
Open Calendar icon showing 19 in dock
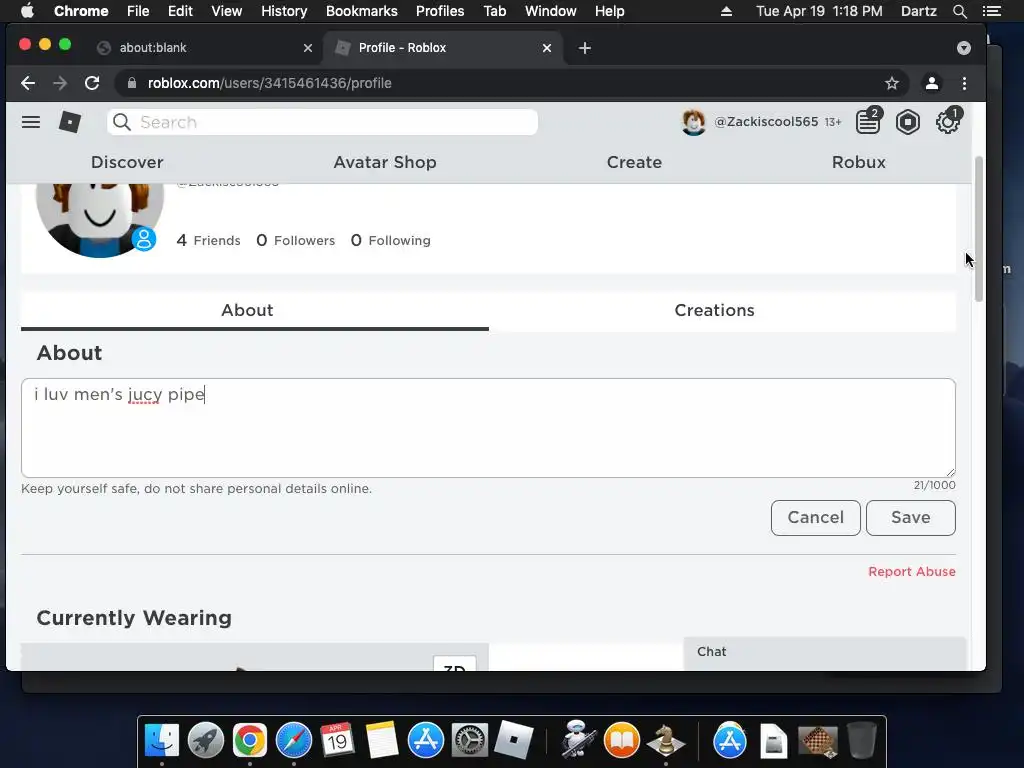point(337,741)
